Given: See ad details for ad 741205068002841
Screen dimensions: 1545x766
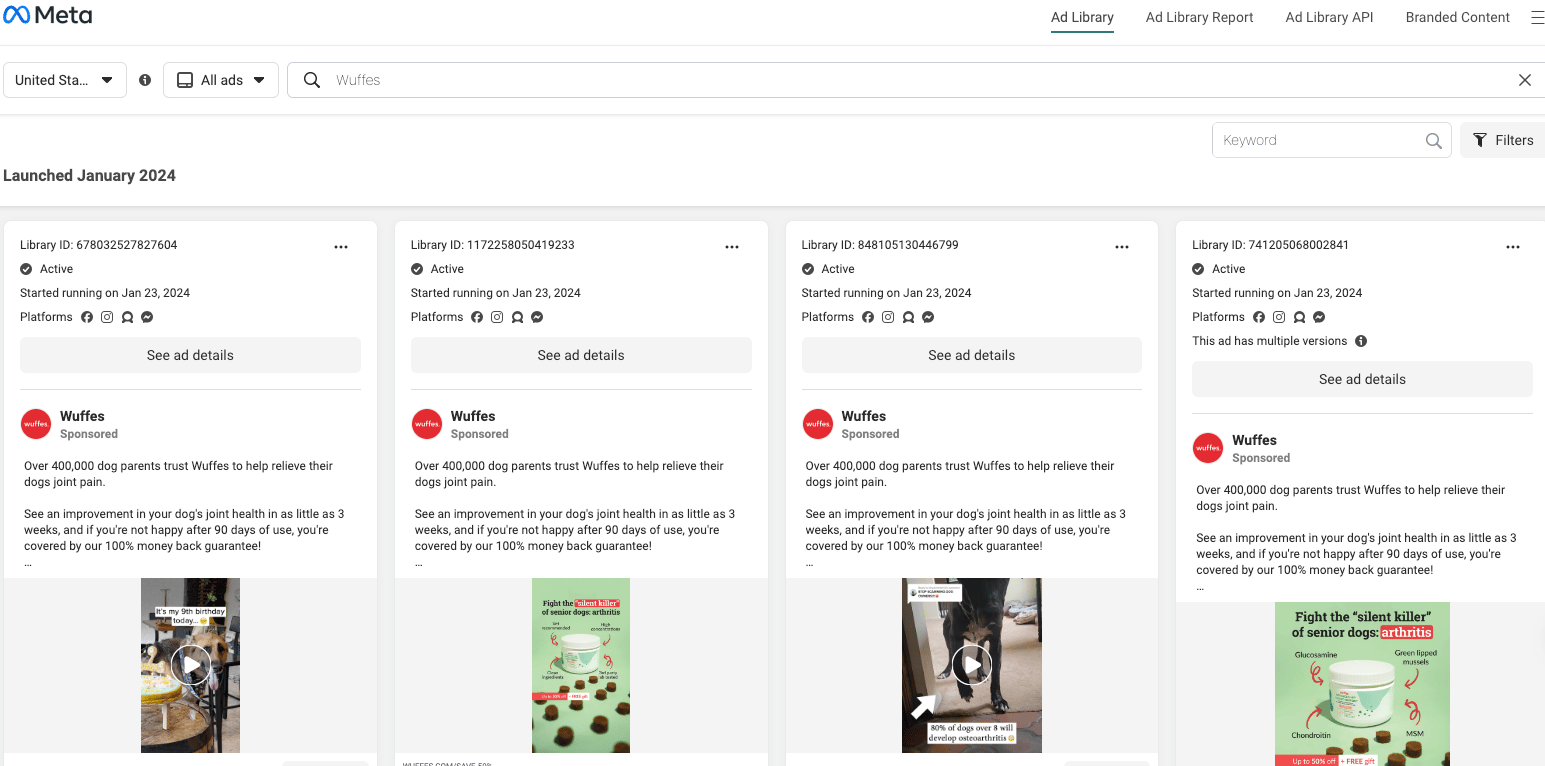Looking at the screenshot, I should click(x=1362, y=379).
